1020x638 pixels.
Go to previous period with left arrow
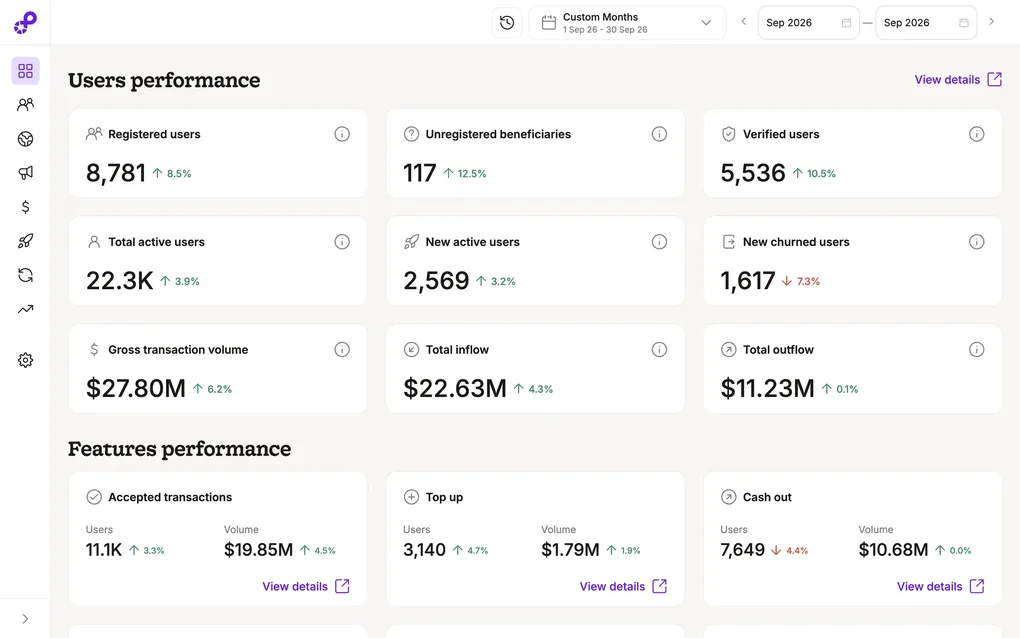[x=744, y=21]
